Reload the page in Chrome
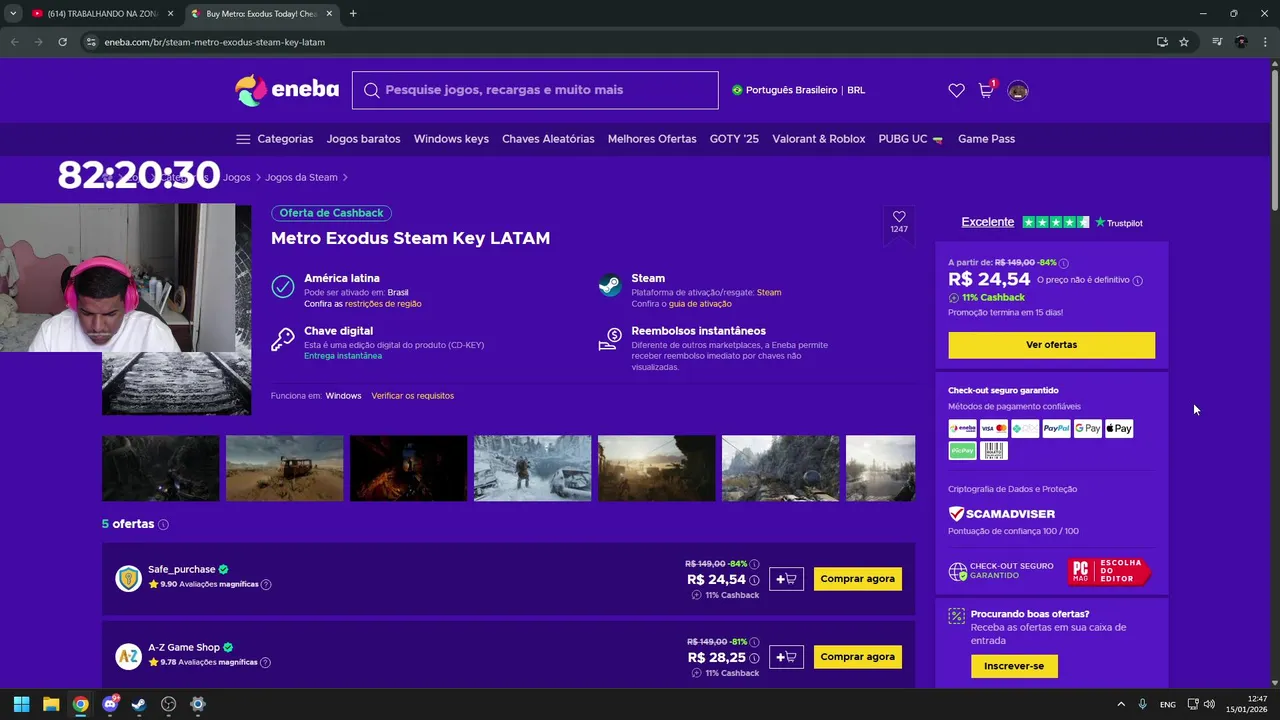Image resolution: width=1280 pixels, height=720 pixels. pos(62,42)
